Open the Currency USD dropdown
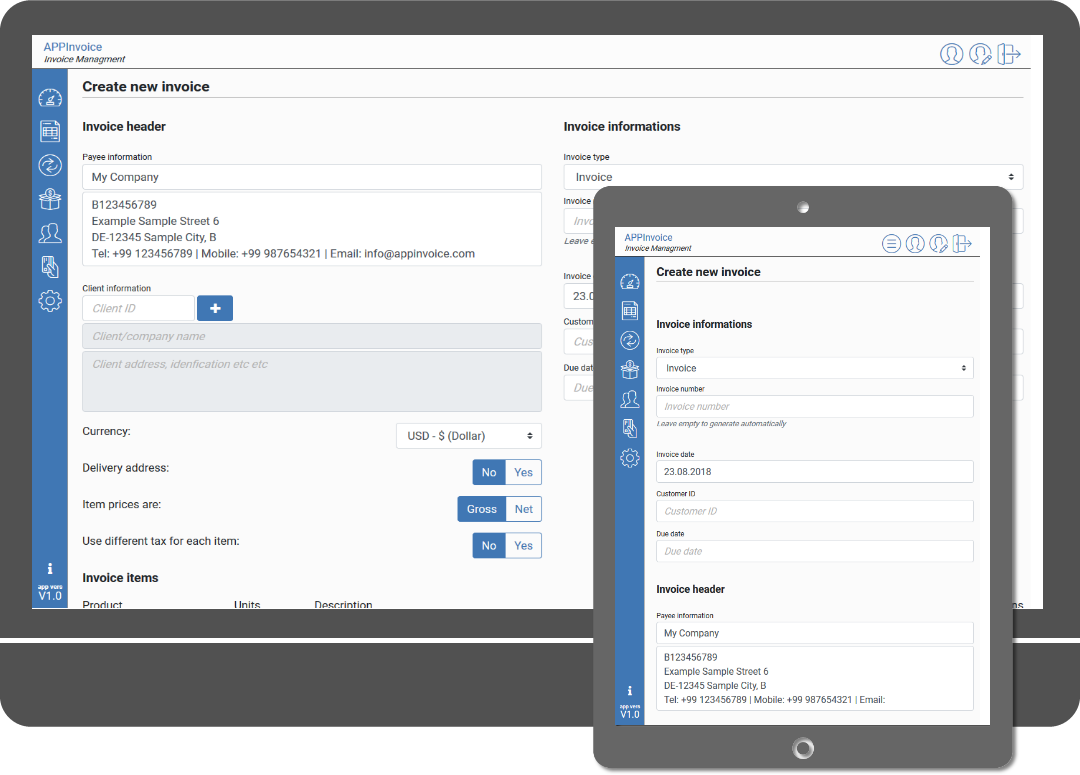 pyautogui.click(x=469, y=436)
